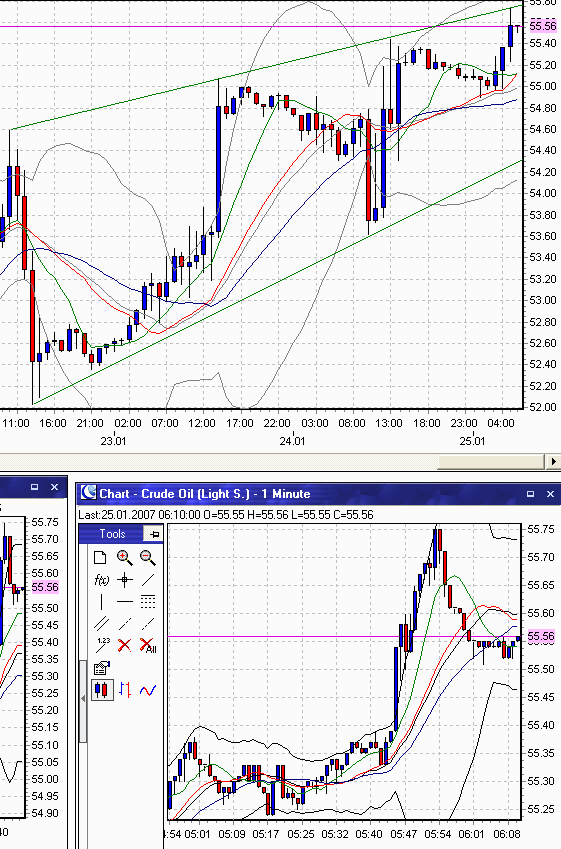Click the 'Last:25.01.2007 06:10:00' info line
This screenshot has width=561, height=849.
(x=226, y=514)
